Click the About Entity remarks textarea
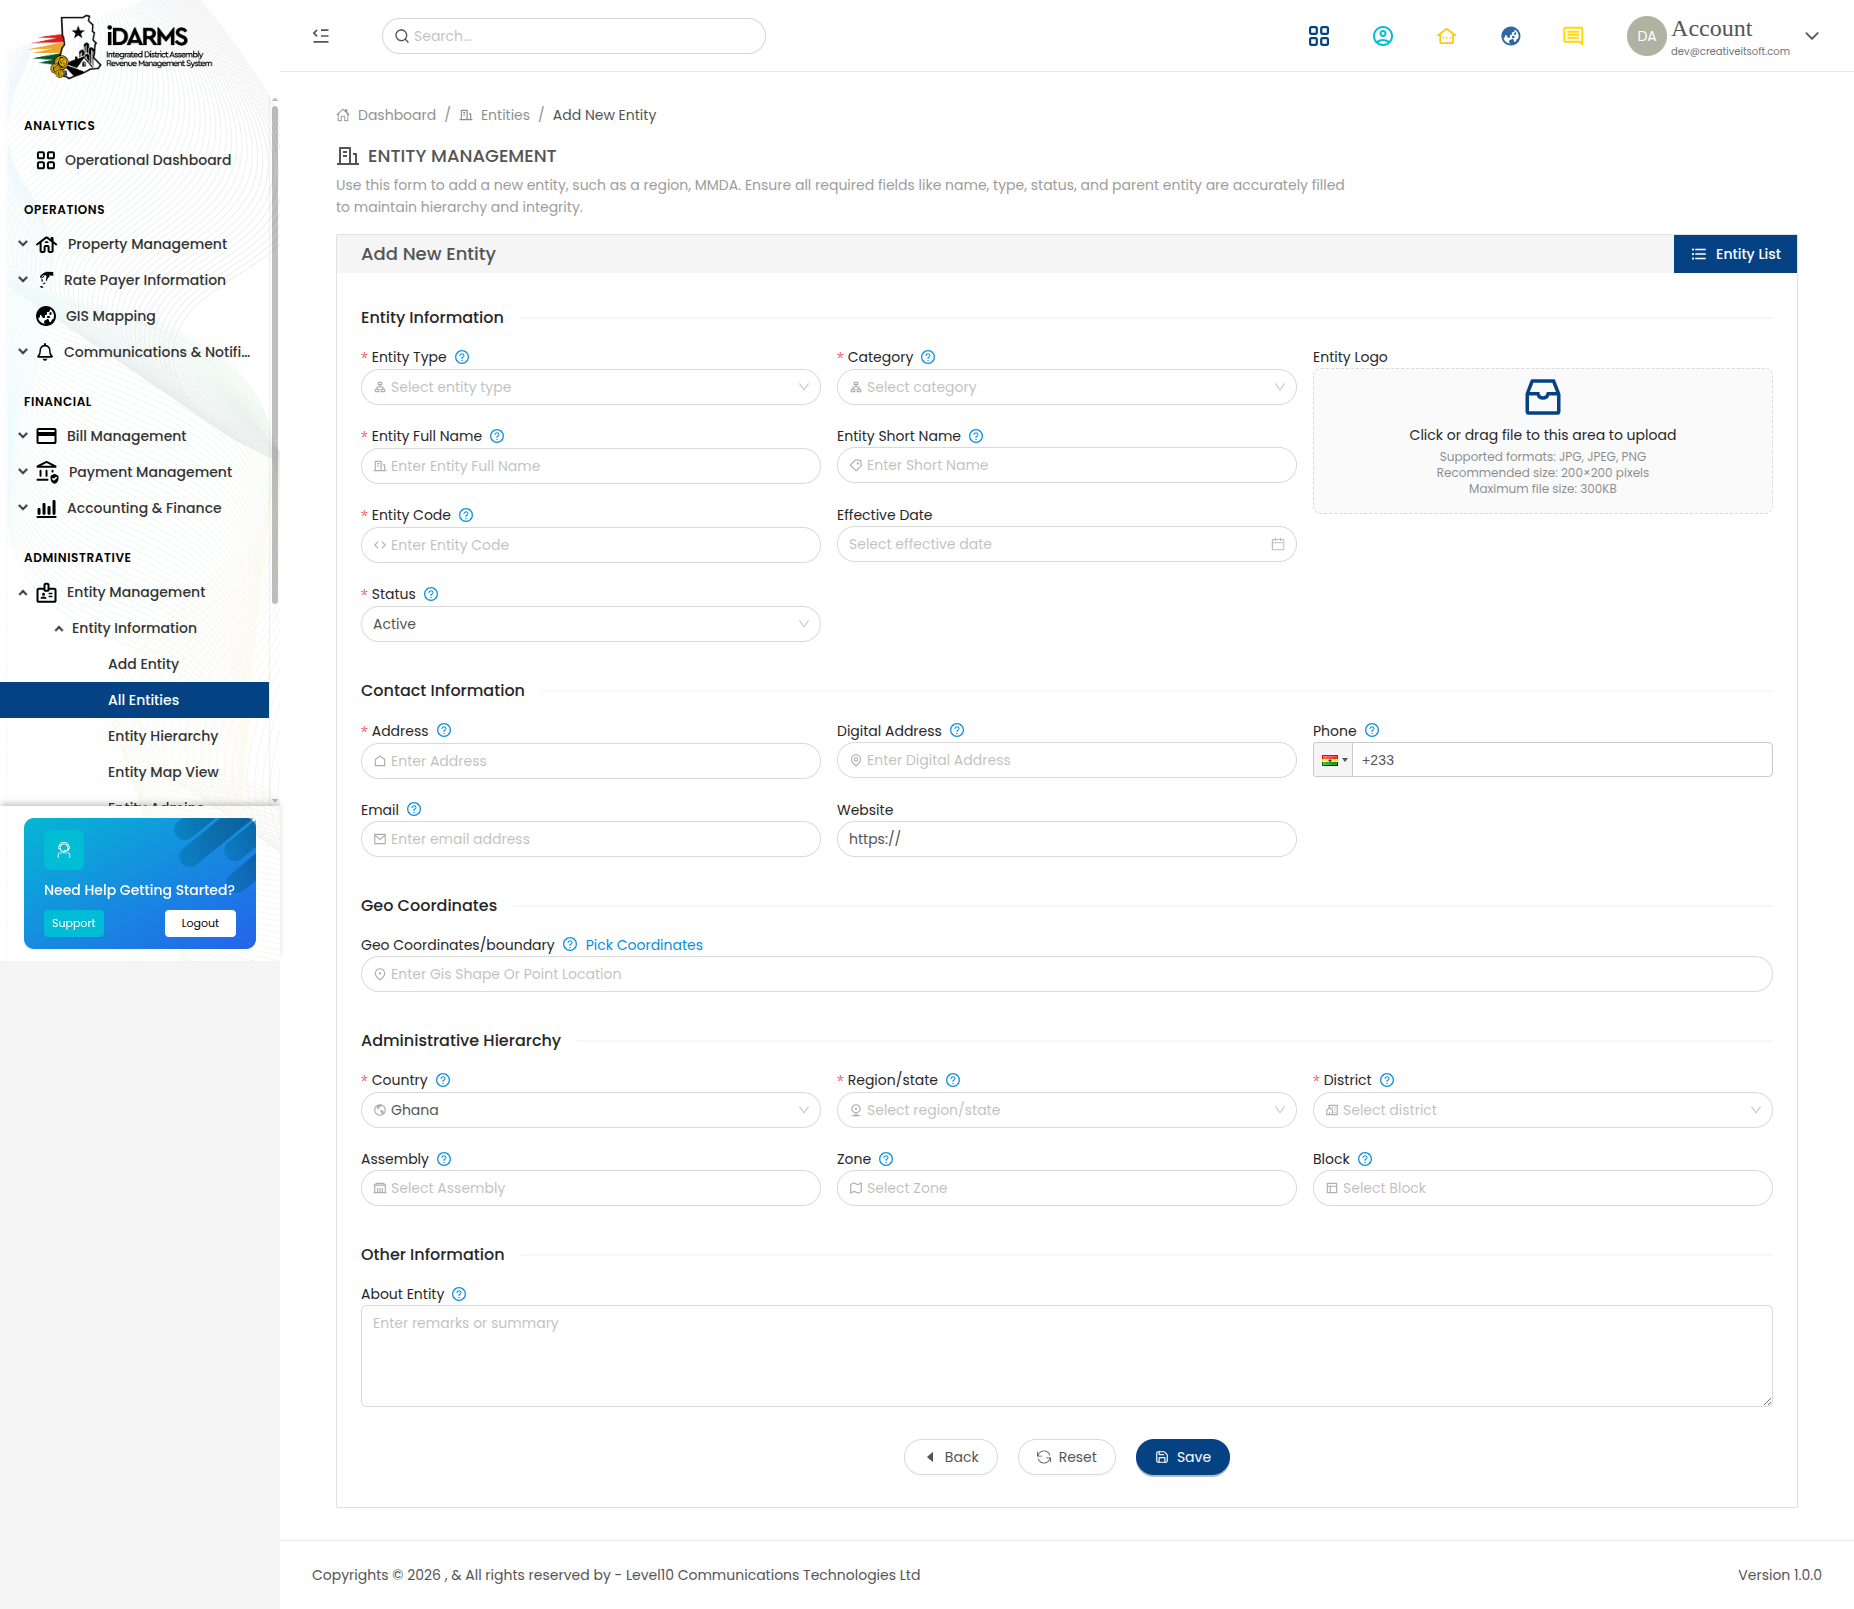The height and width of the screenshot is (1609, 1854). 1067,1356
